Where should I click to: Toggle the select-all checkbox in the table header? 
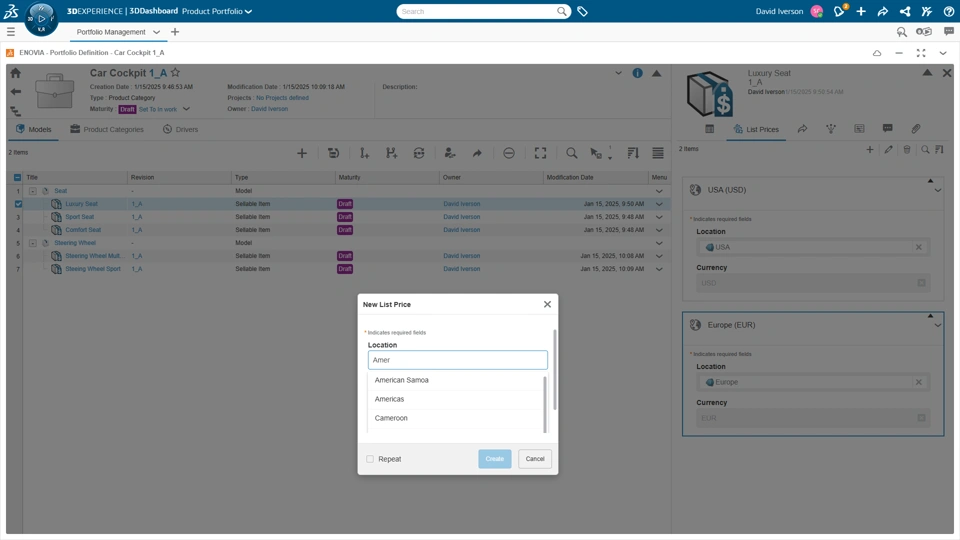point(17,178)
